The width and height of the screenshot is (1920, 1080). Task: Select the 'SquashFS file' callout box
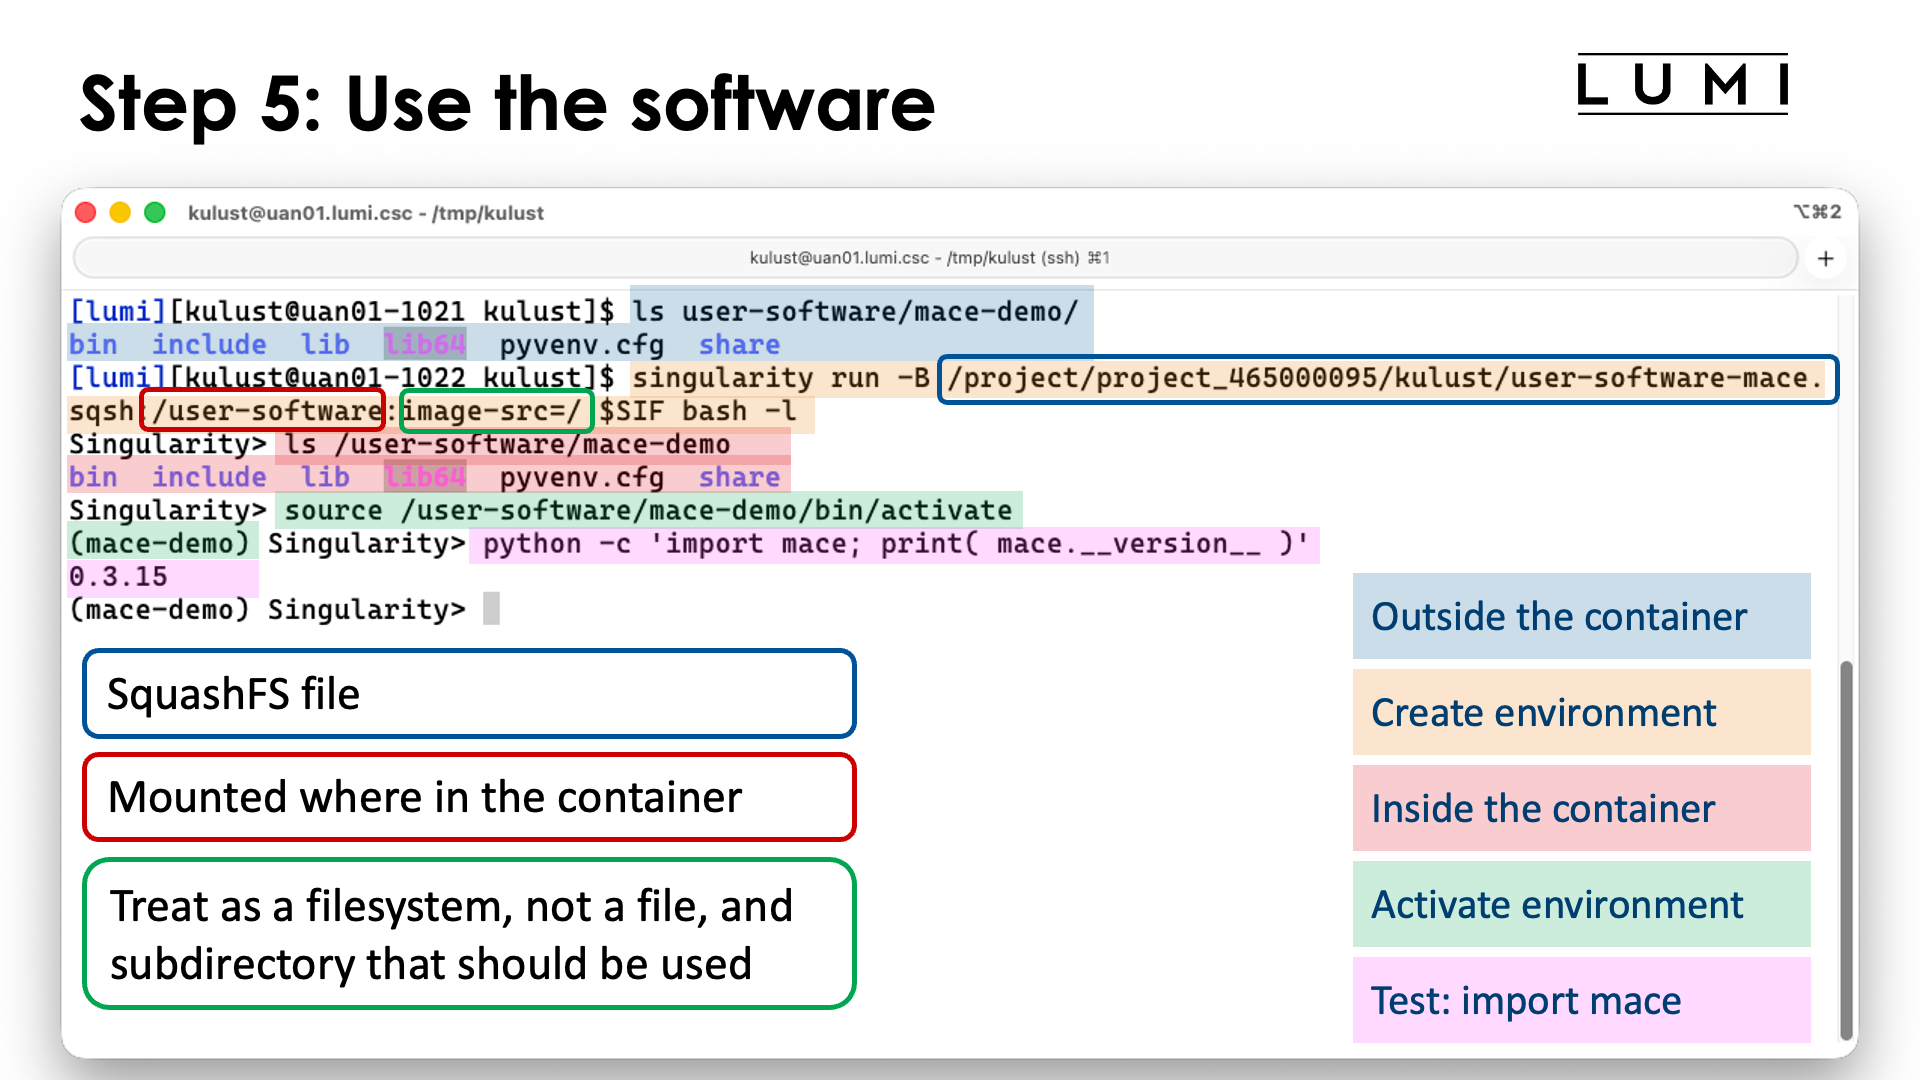(x=468, y=693)
